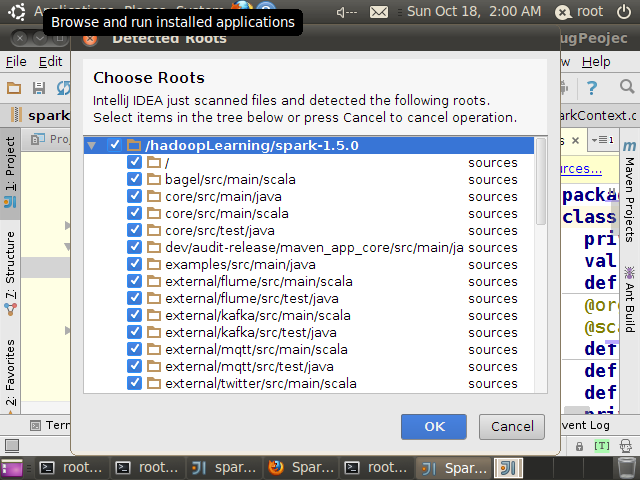The height and width of the screenshot is (480, 640).
Task: Click the Project view dropdown in panel header
Action: [x=50, y=139]
